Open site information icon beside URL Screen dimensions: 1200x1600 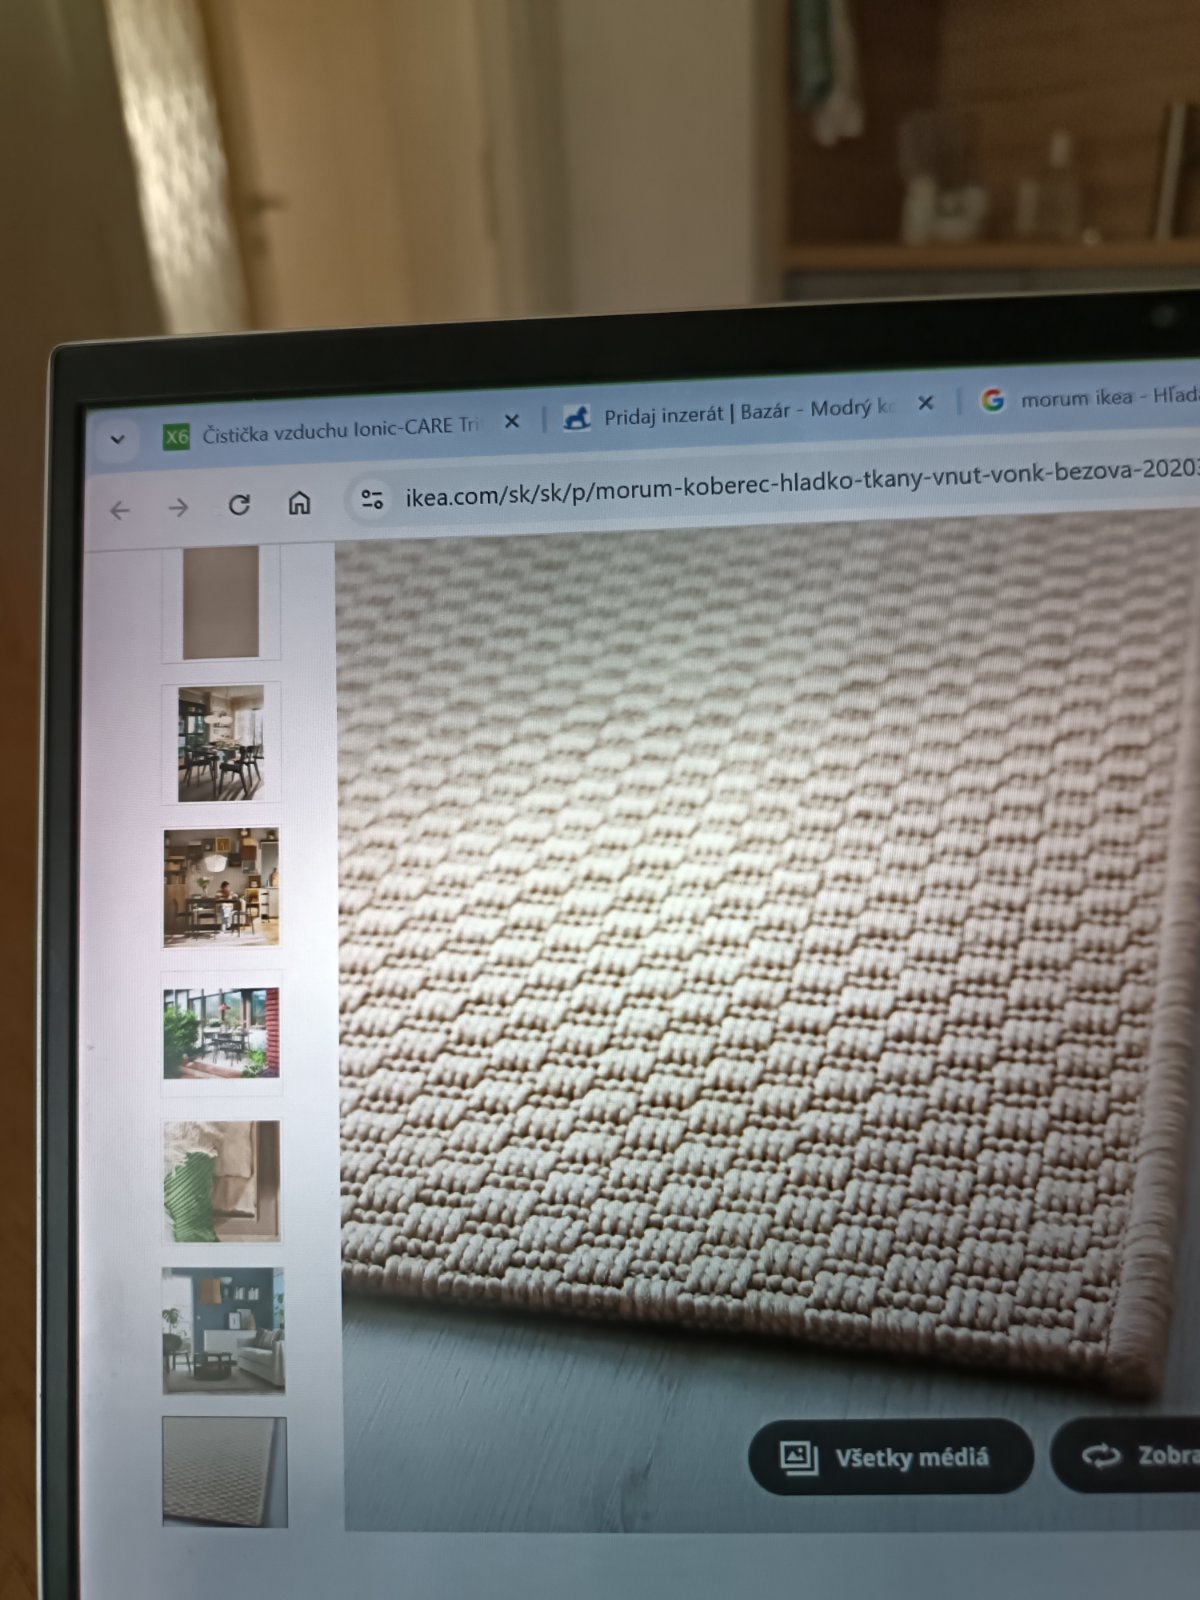[372, 498]
